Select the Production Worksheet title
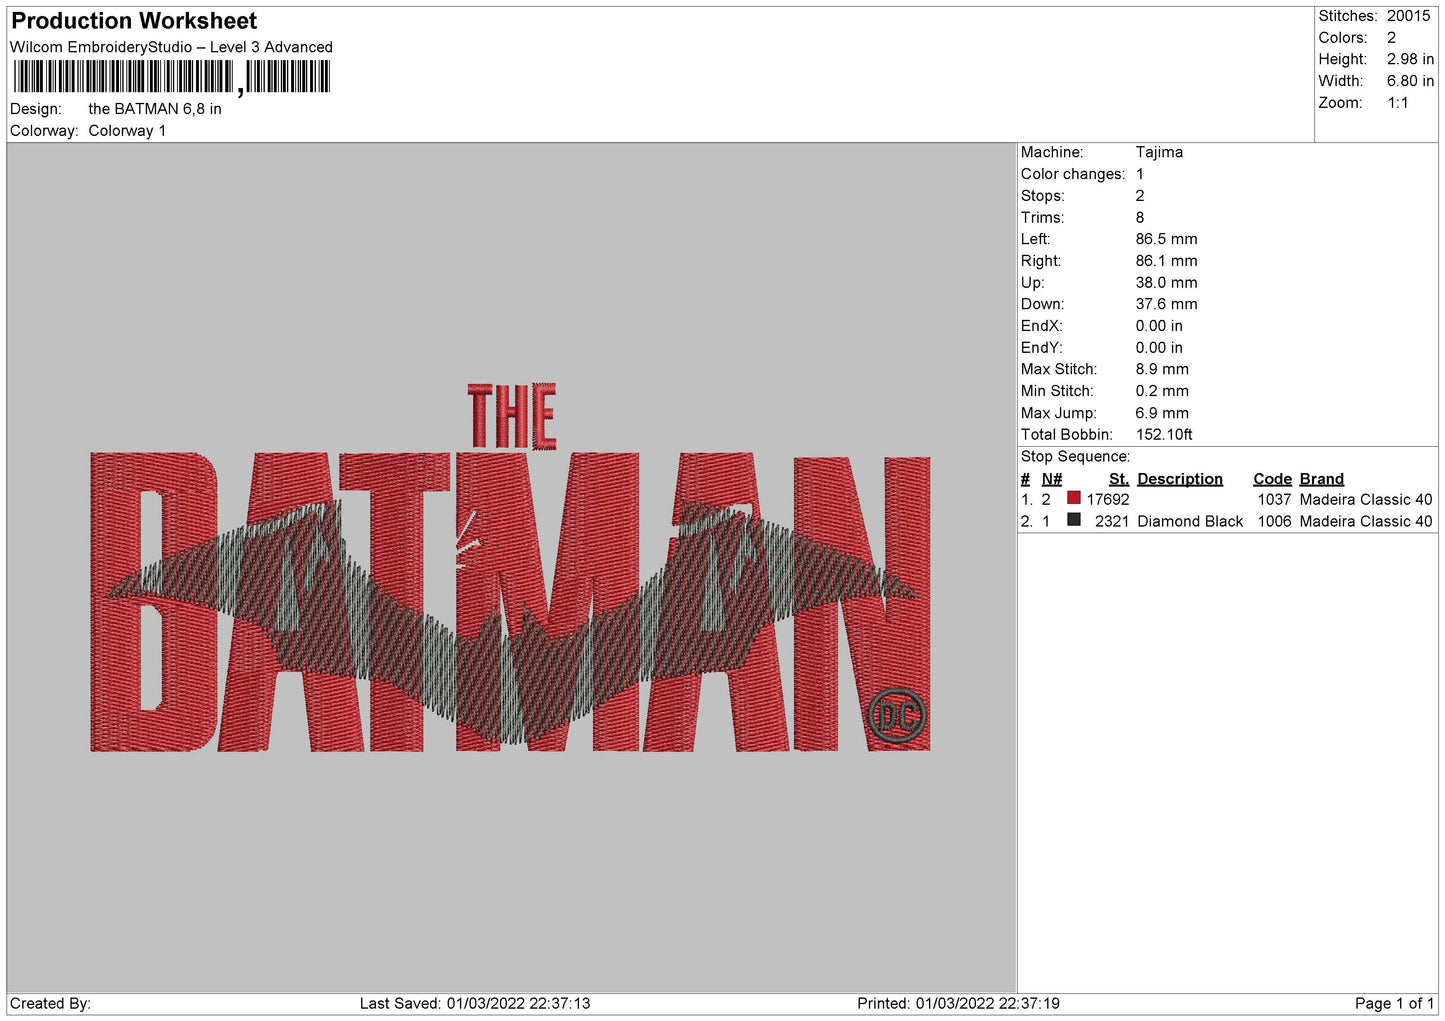Image resolution: width=1445 pixels, height=1021 pixels. [x=134, y=21]
